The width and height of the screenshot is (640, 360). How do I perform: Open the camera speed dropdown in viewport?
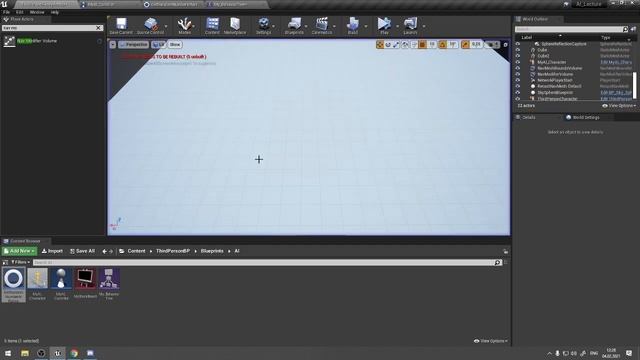click(492, 44)
